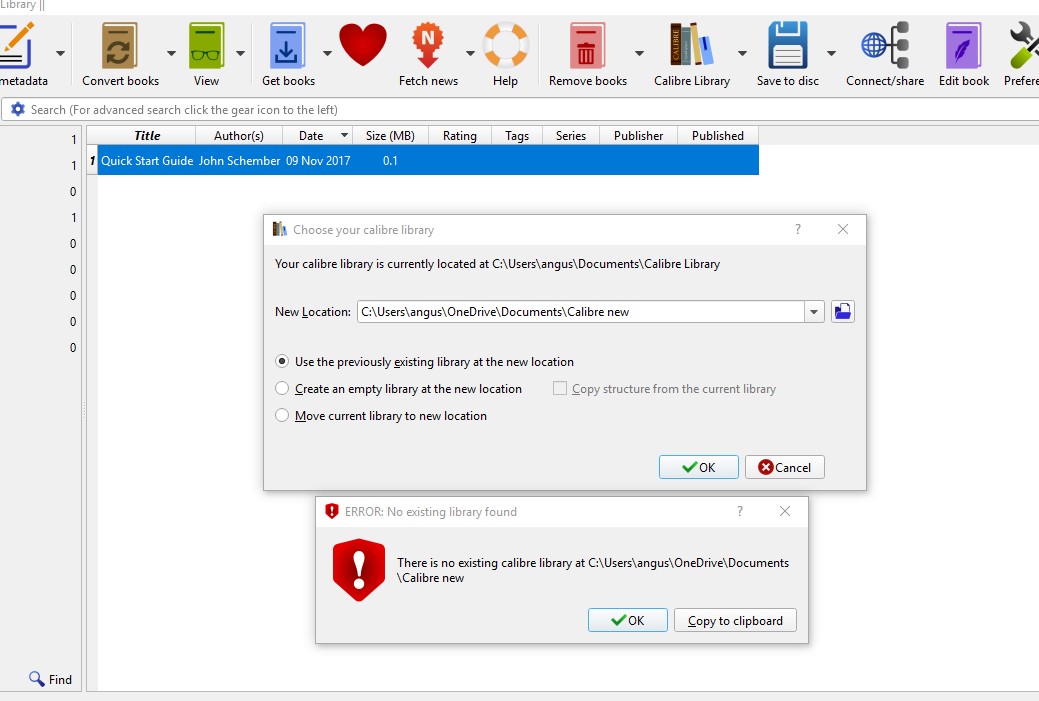Viewport: 1039px width, 701px height.
Task: Open the Remove books dropdown arrow
Action: click(x=639, y=53)
